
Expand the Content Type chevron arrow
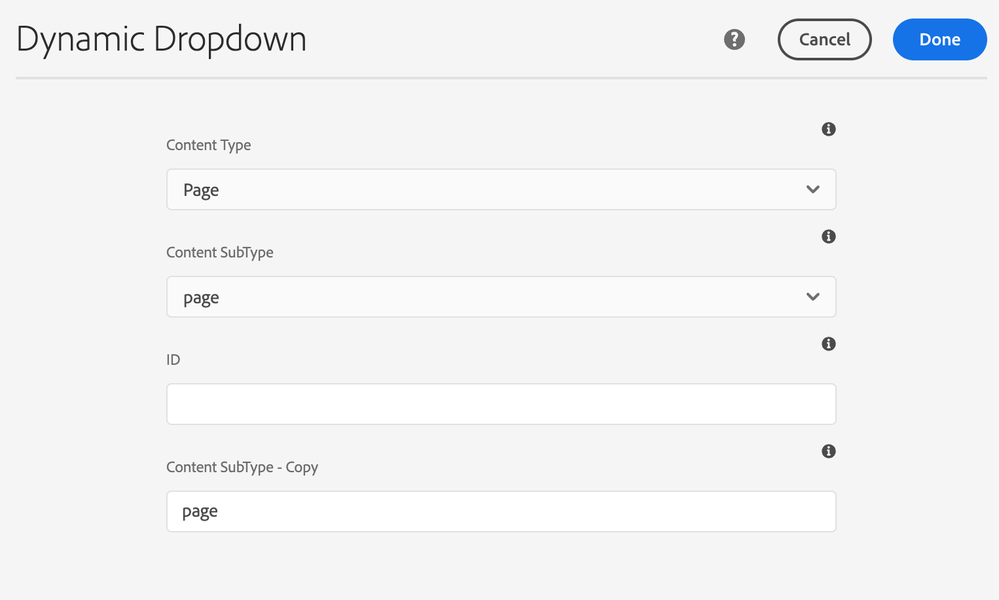[x=813, y=190]
